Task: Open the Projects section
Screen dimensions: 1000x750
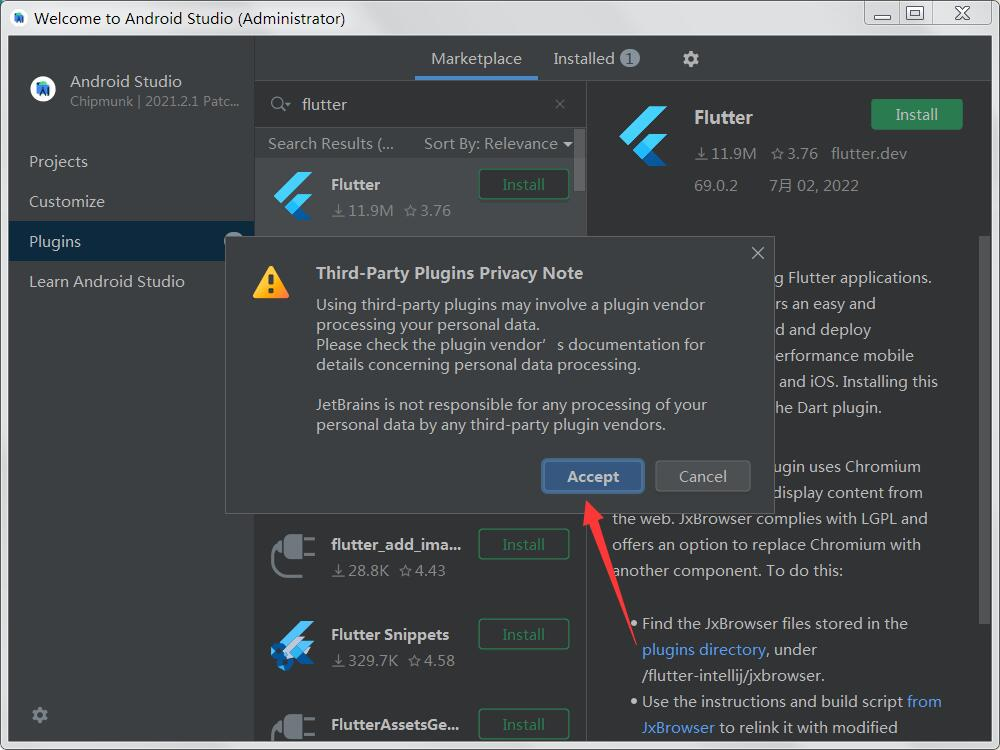Action: pos(131,161)
